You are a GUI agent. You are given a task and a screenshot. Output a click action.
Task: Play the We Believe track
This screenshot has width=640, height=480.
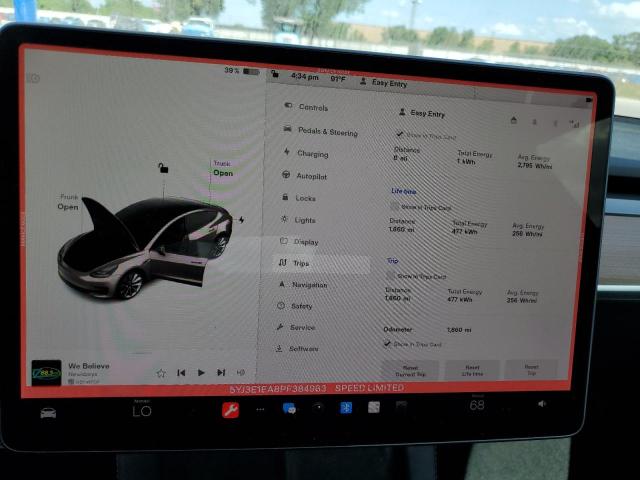click(x=201, y=373)
